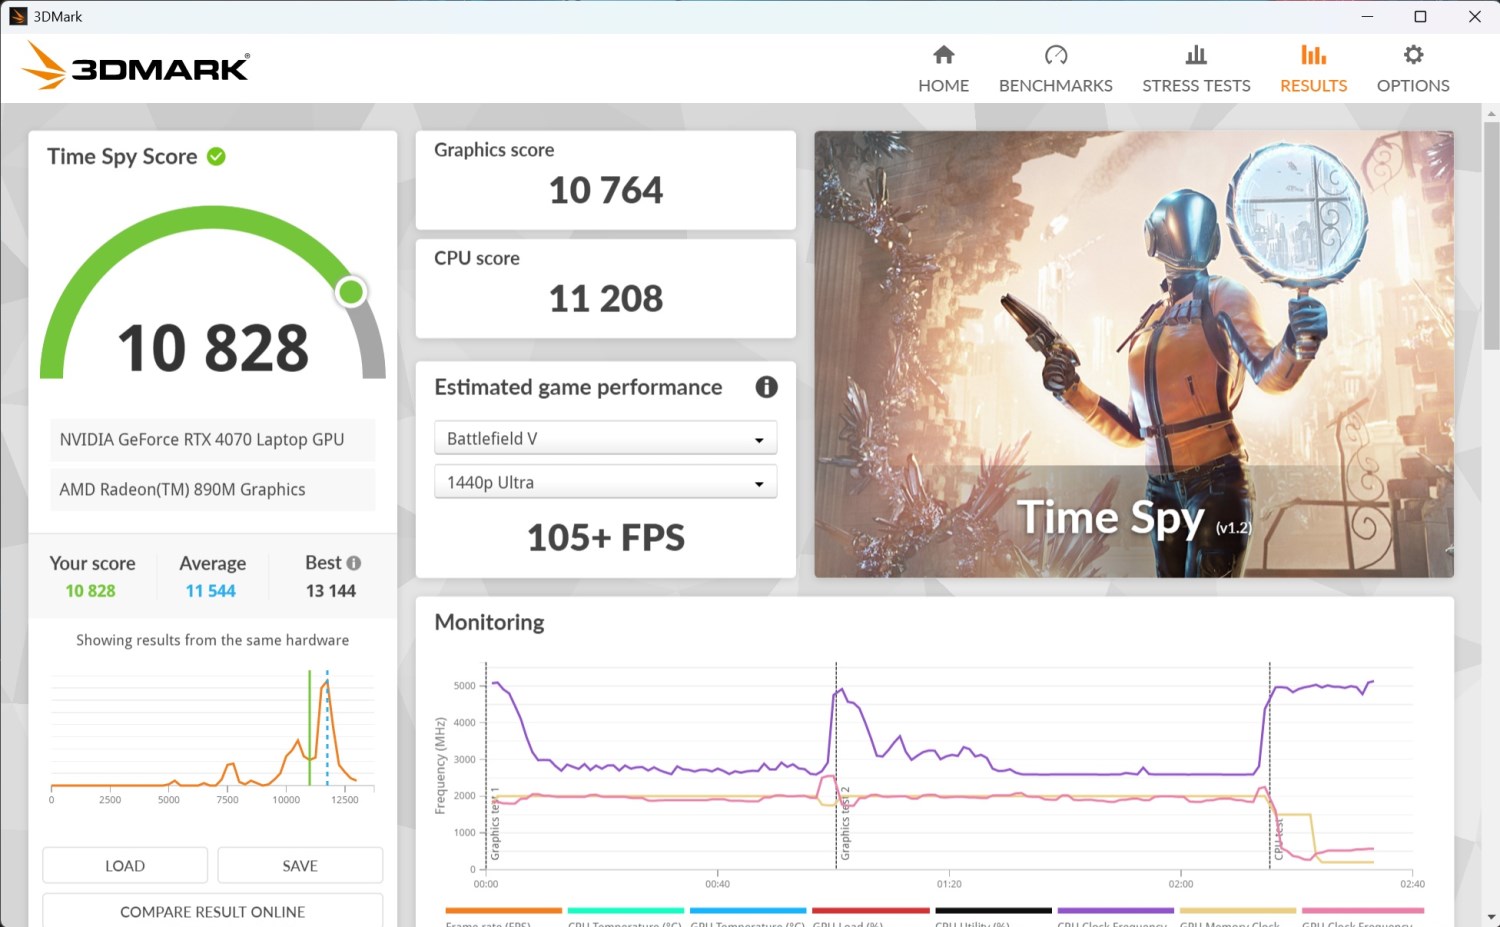The height and width of the screenshot is (927, 1500).
Task: Select the RESULTS tab
Action: coord(1313,69)
